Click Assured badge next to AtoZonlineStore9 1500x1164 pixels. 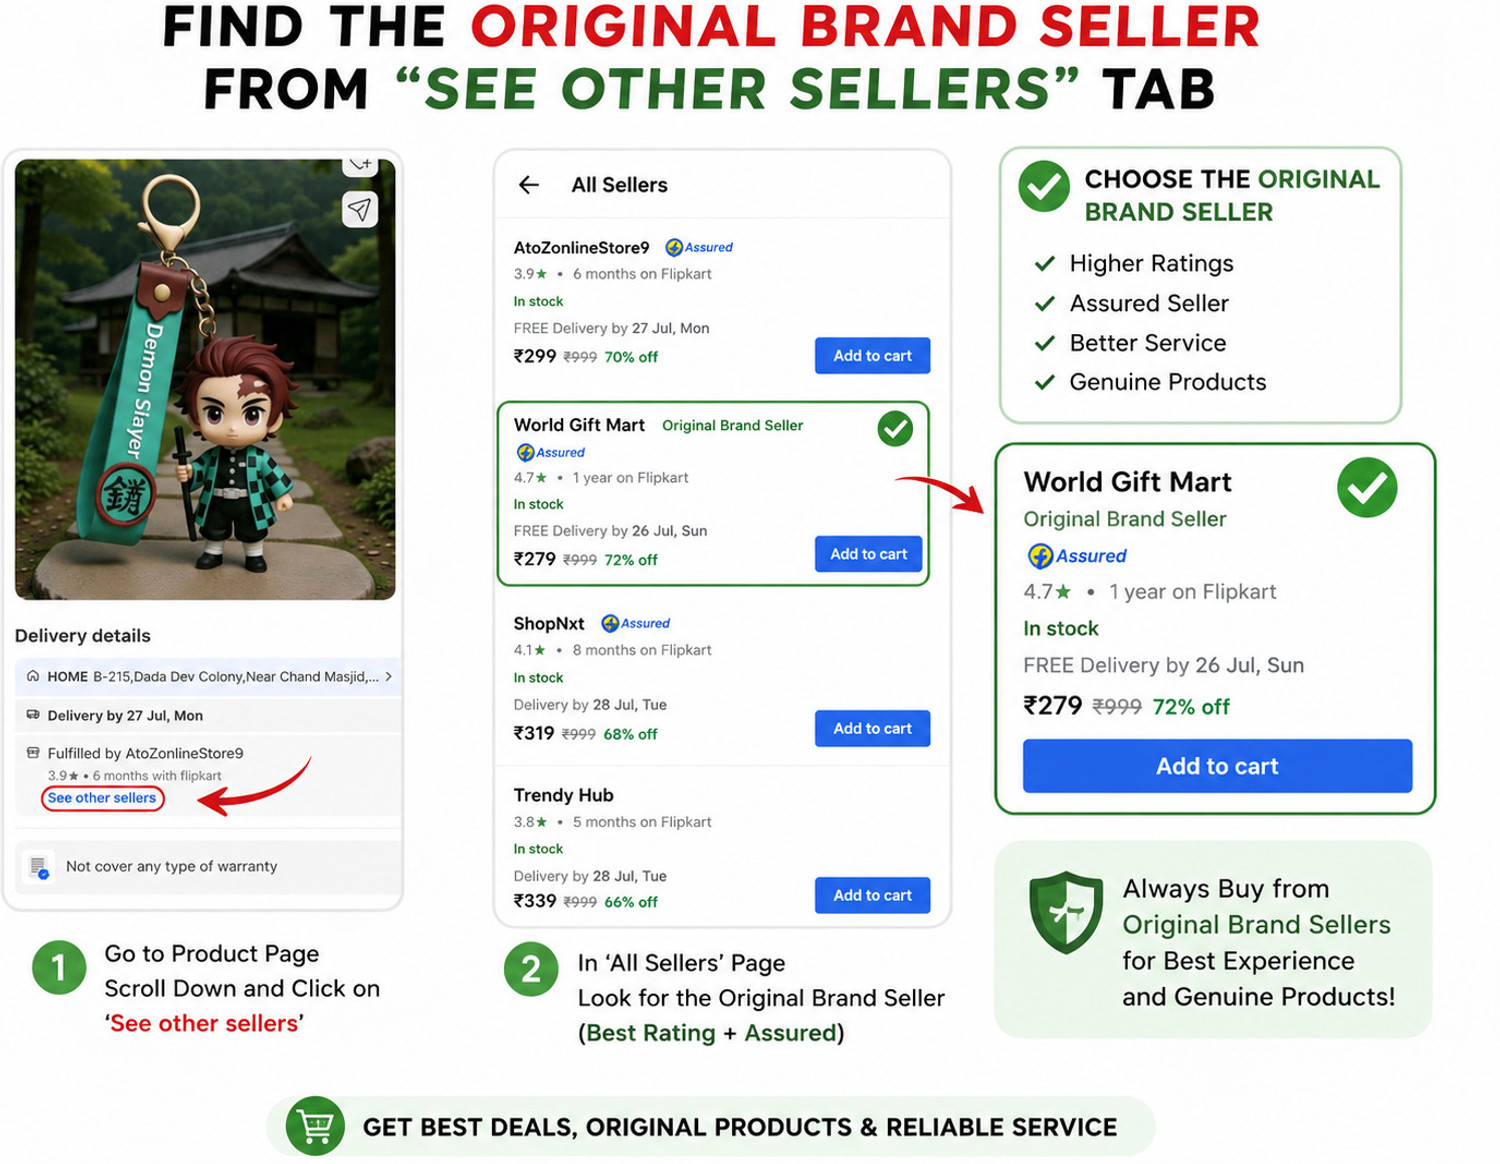click(x=699, y=247)
